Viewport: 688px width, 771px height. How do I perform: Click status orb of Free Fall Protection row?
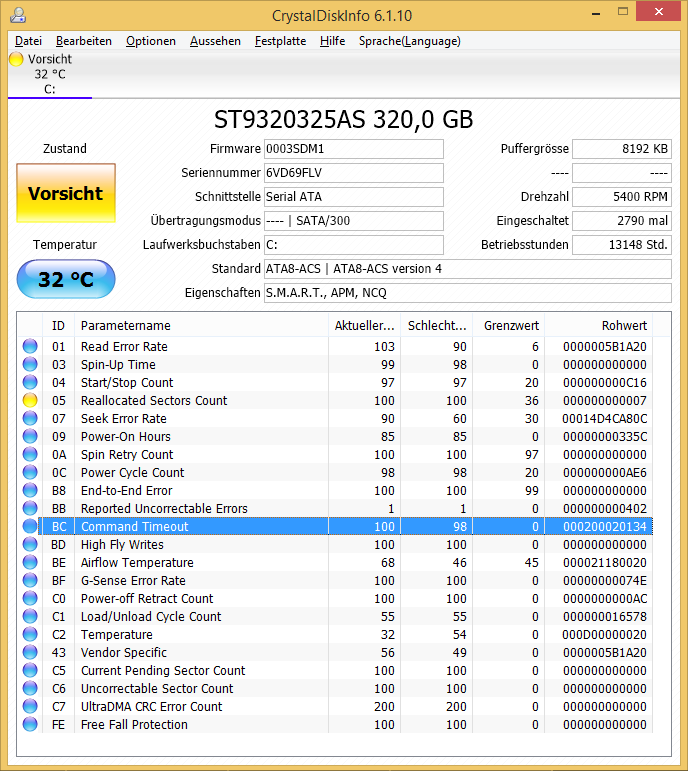pos(30,724)
